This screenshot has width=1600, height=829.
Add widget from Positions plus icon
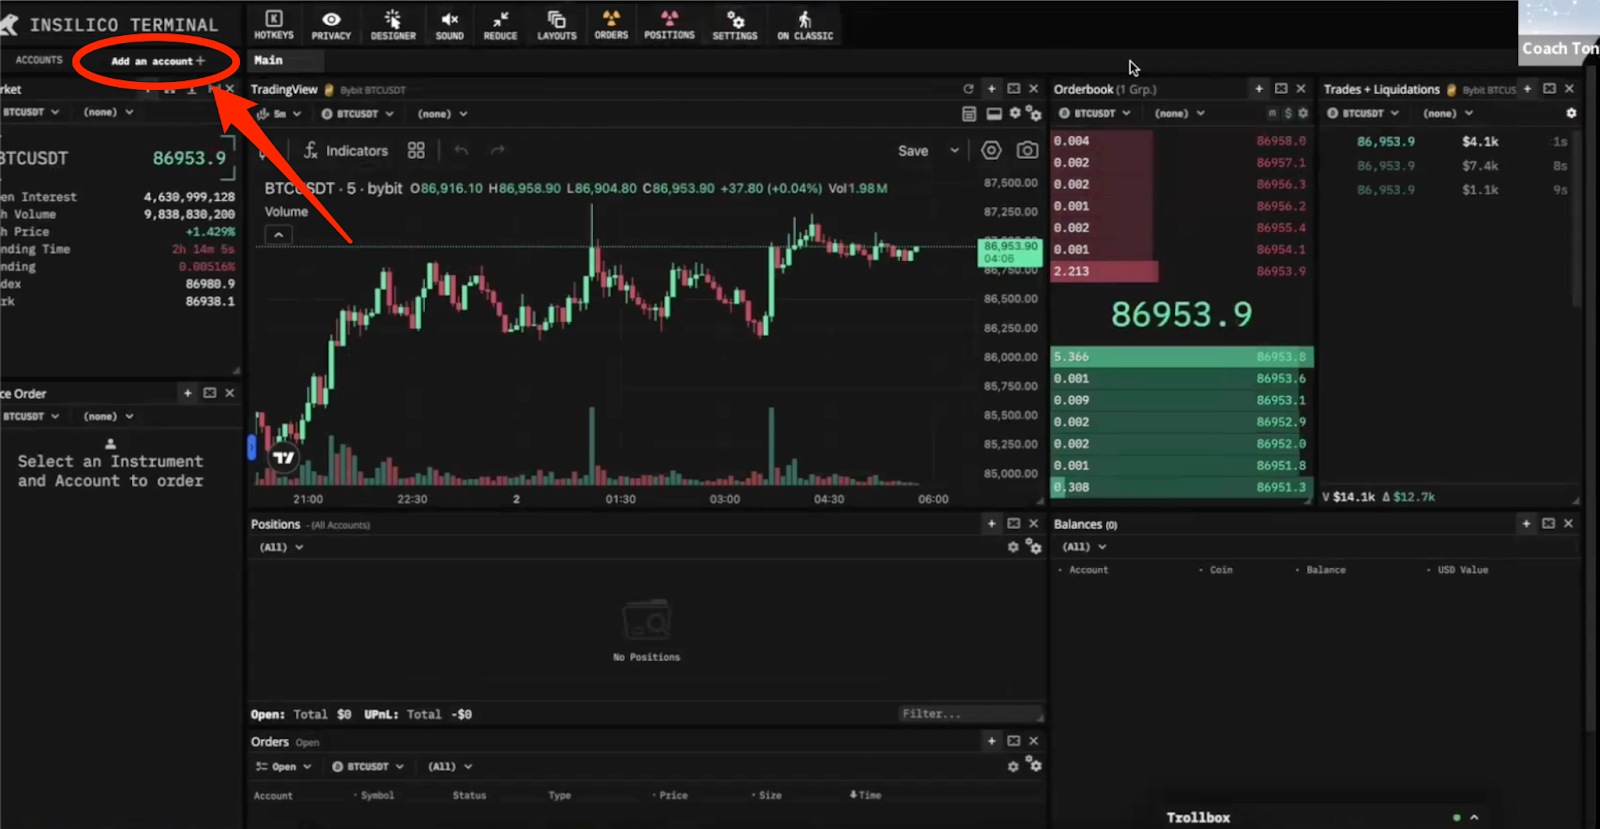pyautogui.click(x=991, y=523)
